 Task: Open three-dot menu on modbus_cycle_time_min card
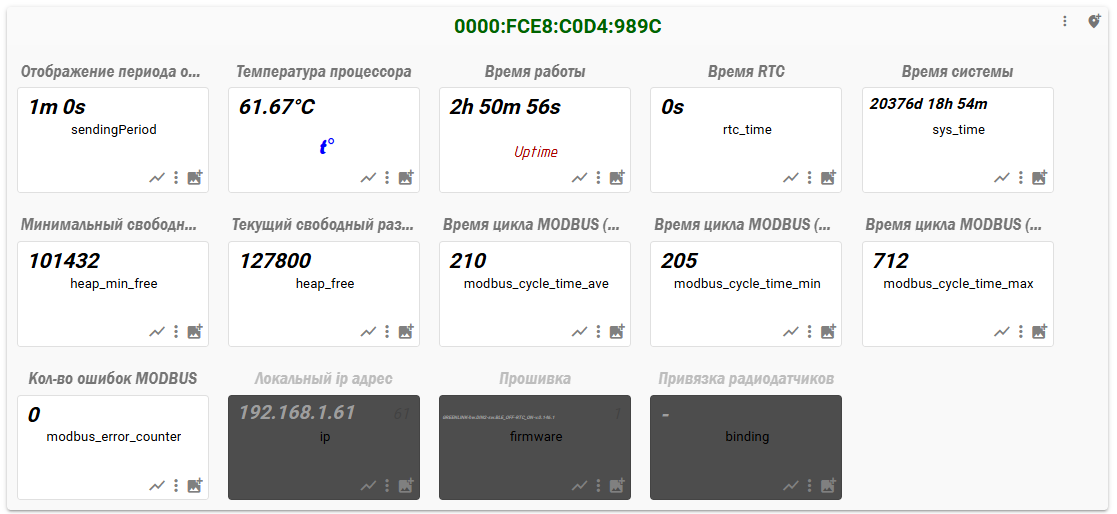tap(810, 332)
